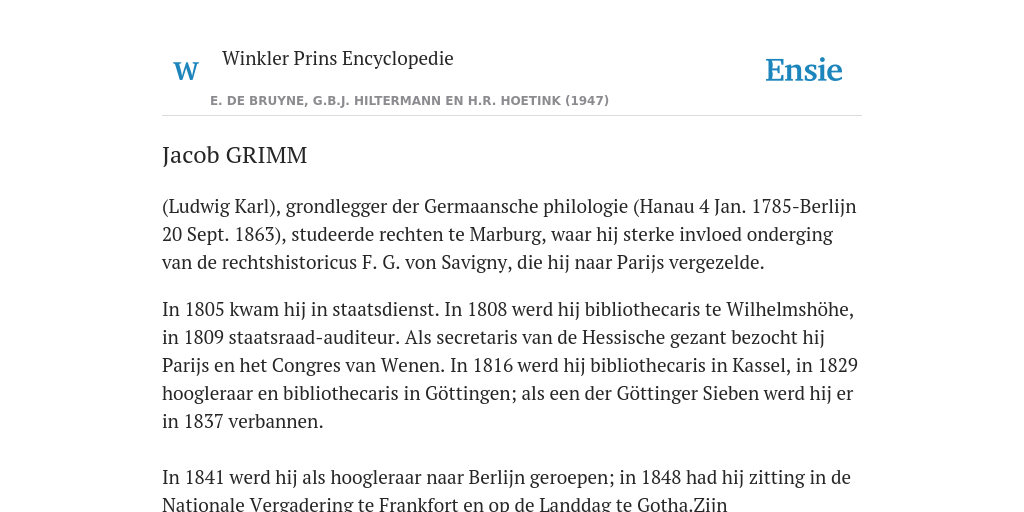Click the name F. G. von Savigny
1024x512 pixels.
click(436, 263)
